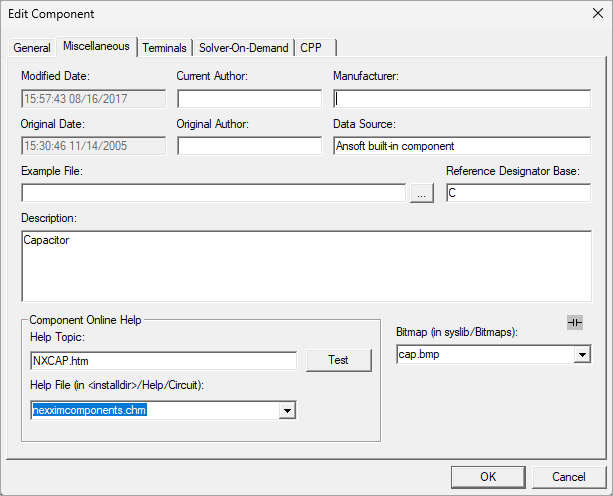Click inside the Description text area

tap(306, 266)
